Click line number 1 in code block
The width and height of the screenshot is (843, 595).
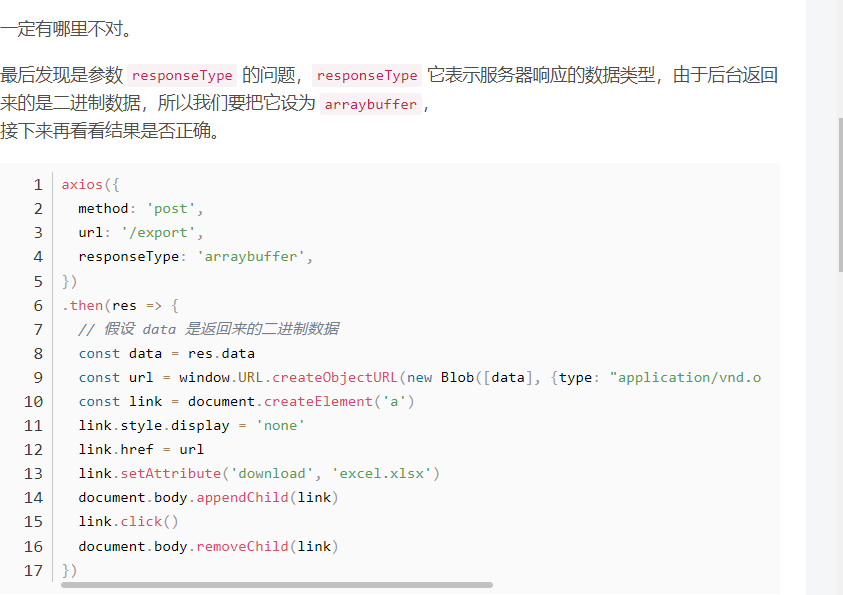click(x=38, y=185)
